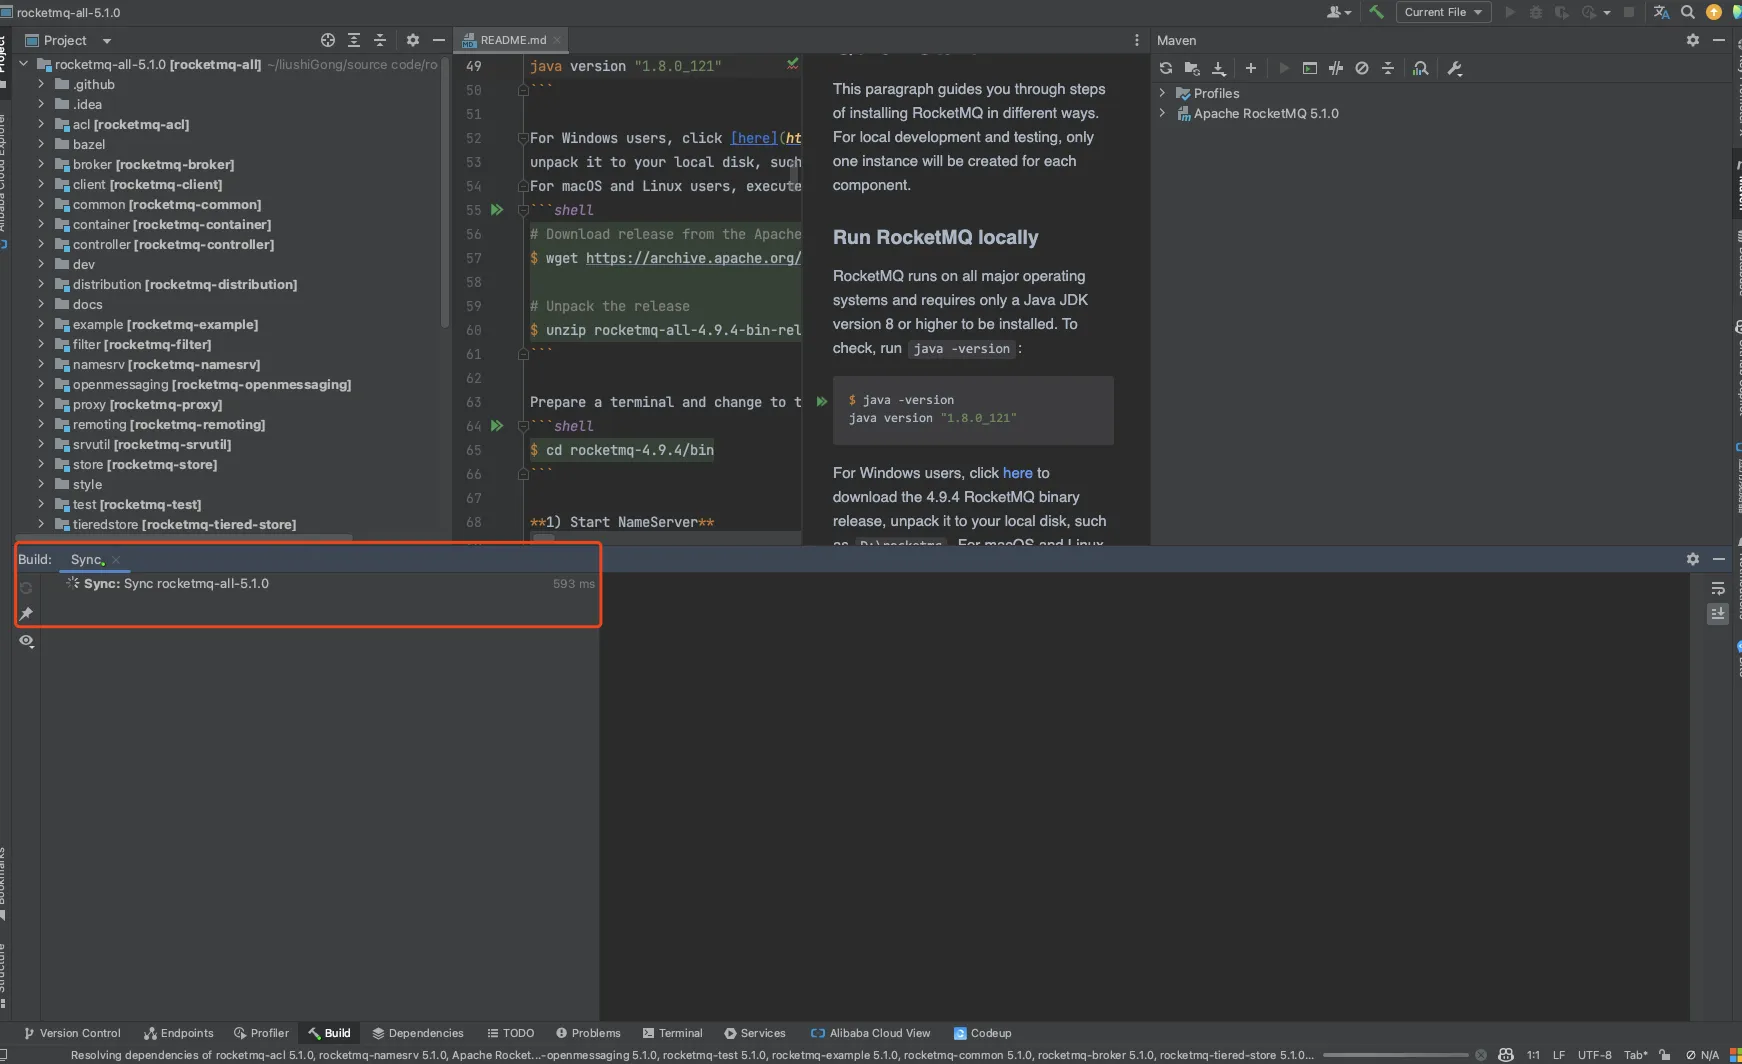Expand the Profiles node in Maven panel
1742x1064 pixels.
(x=1162, y=93)
